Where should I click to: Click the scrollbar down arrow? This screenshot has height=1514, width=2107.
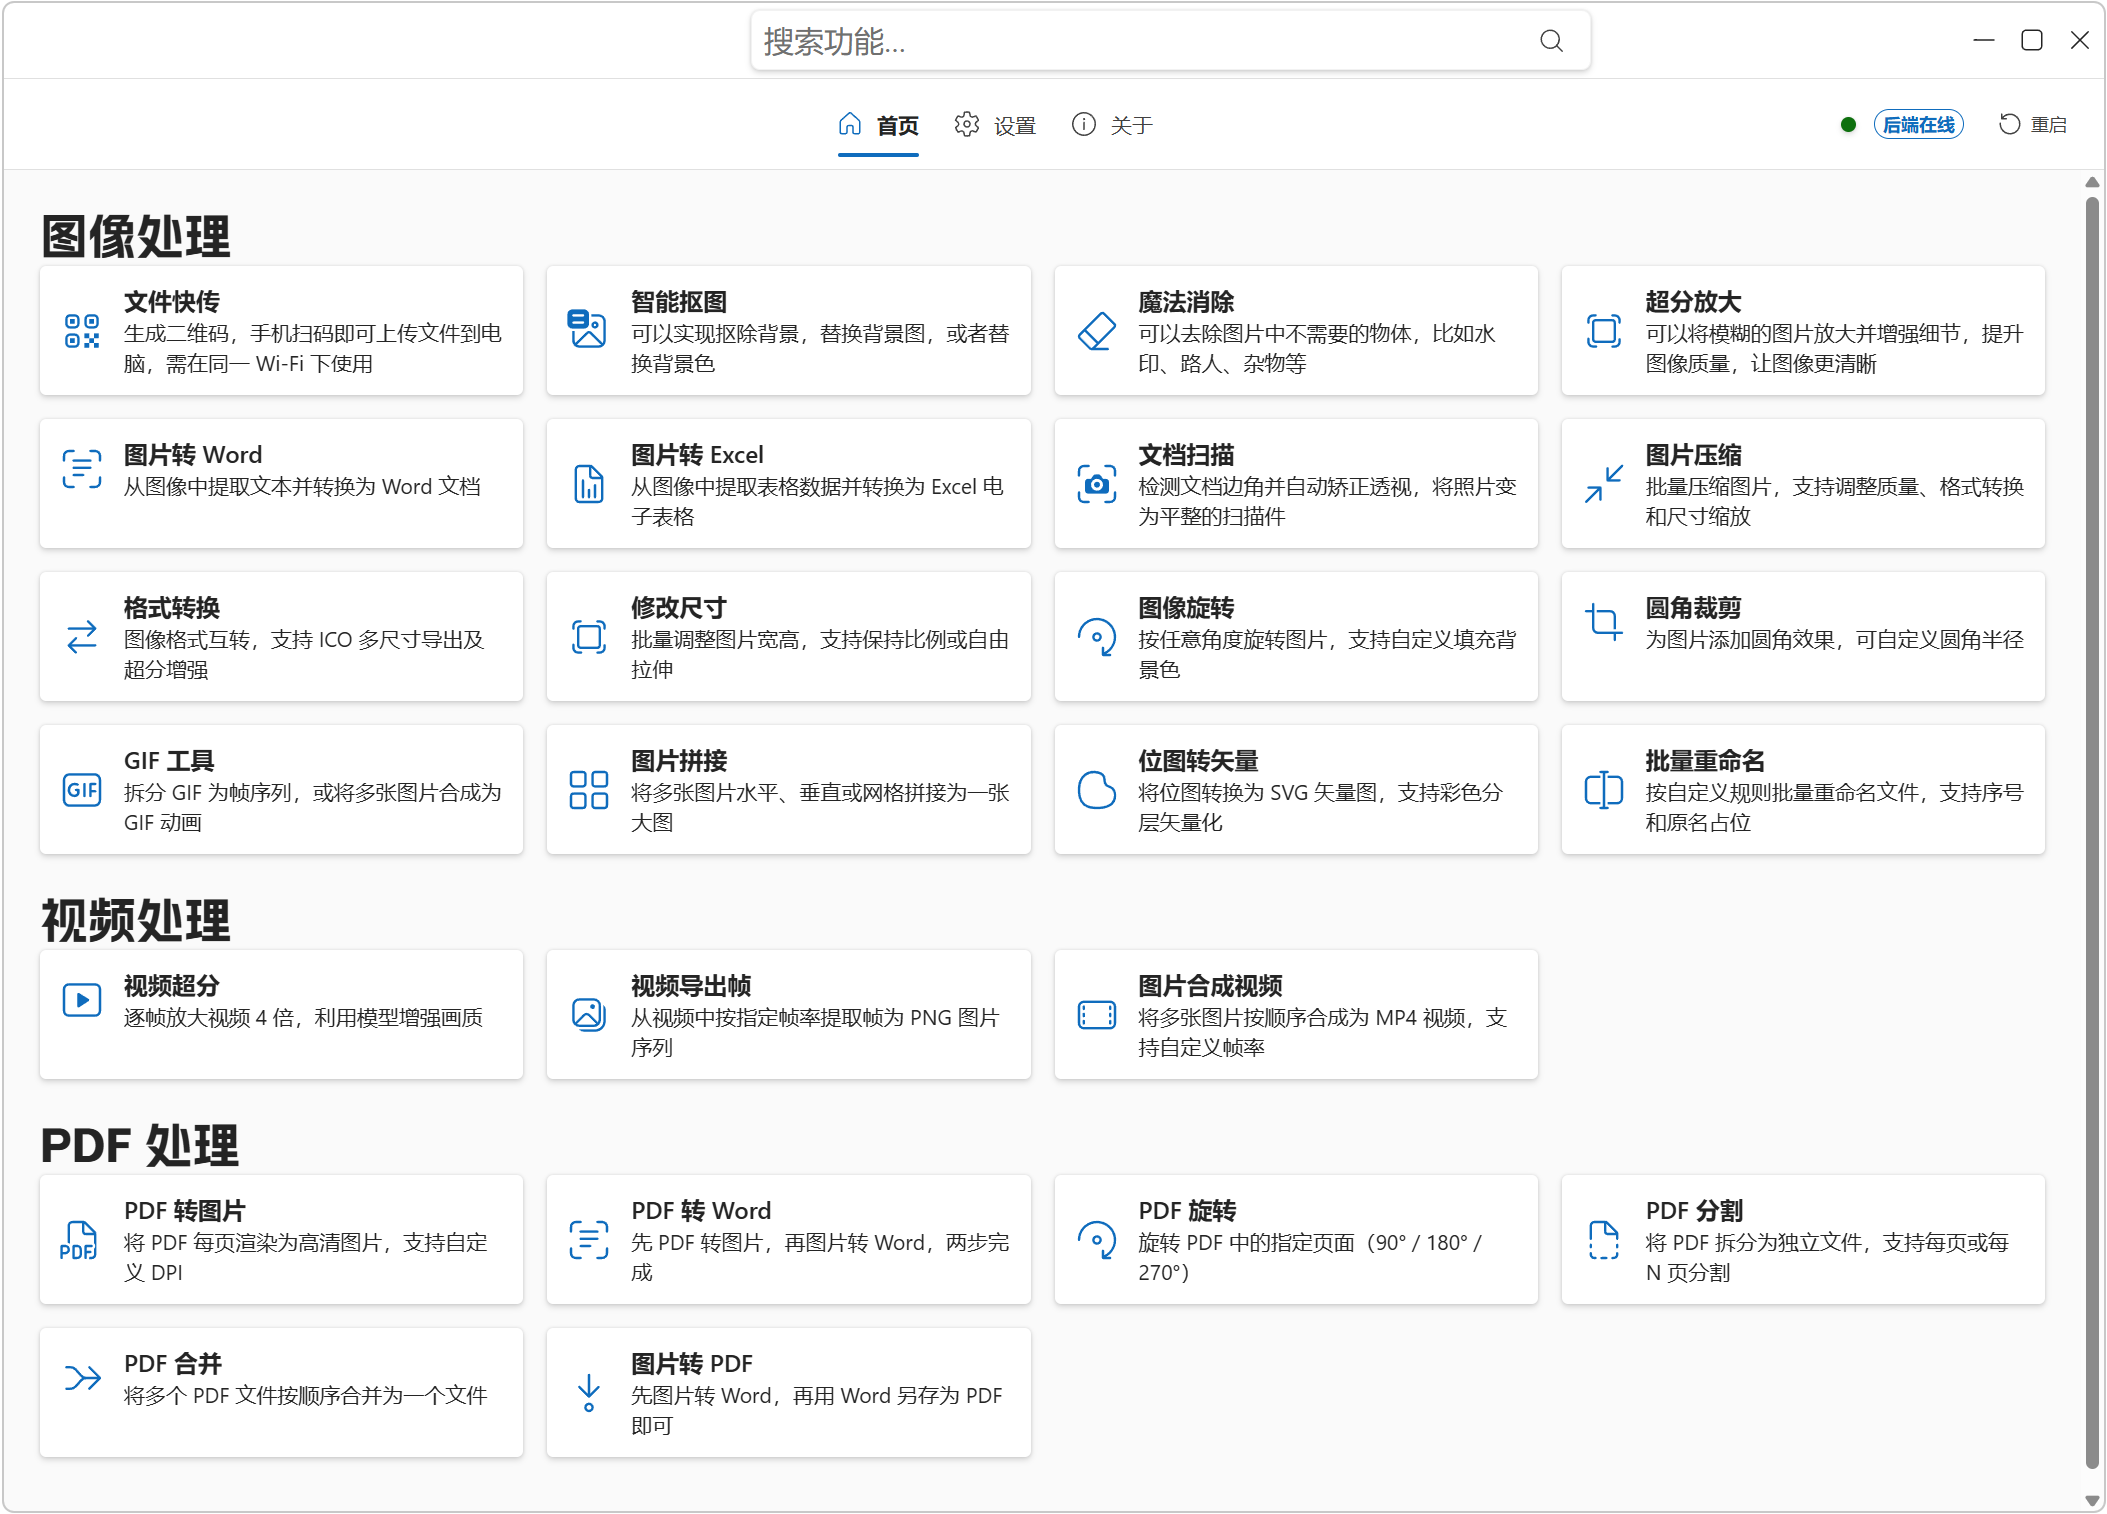point(2091,1499)
